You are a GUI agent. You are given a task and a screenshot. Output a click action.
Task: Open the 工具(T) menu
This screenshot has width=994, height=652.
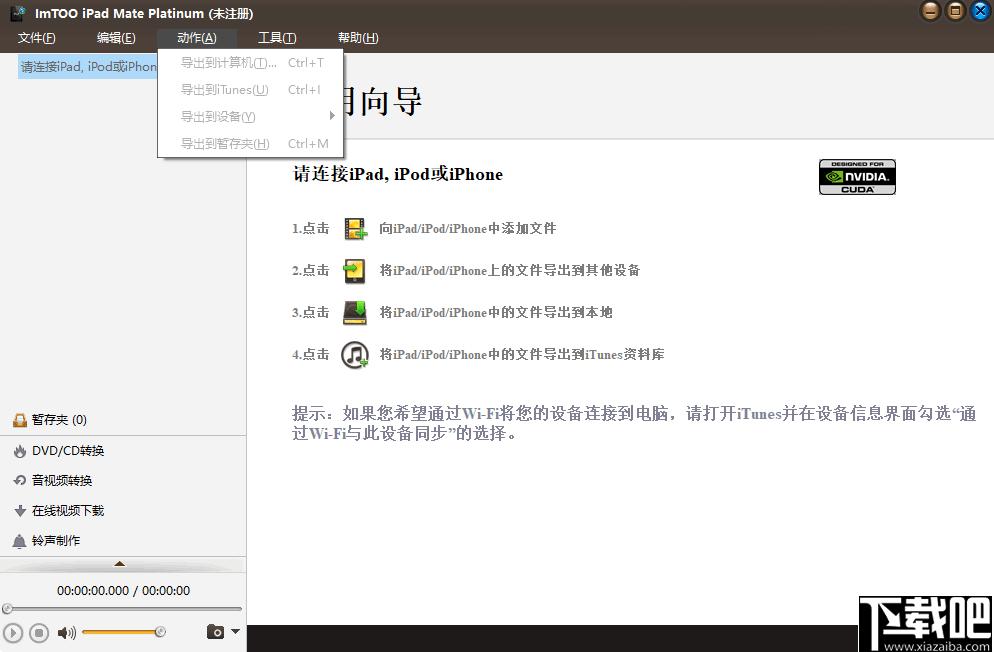(x=277, y=38)
